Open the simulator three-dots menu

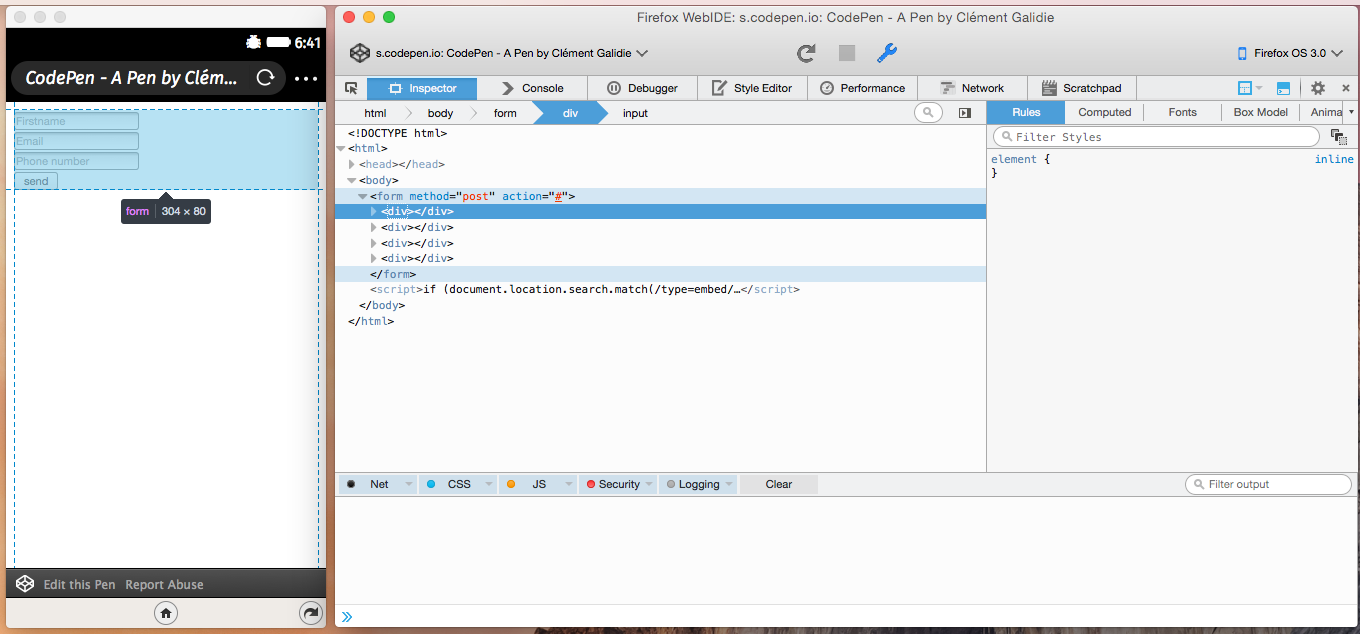pyautogui.click(x=306, y=78)
